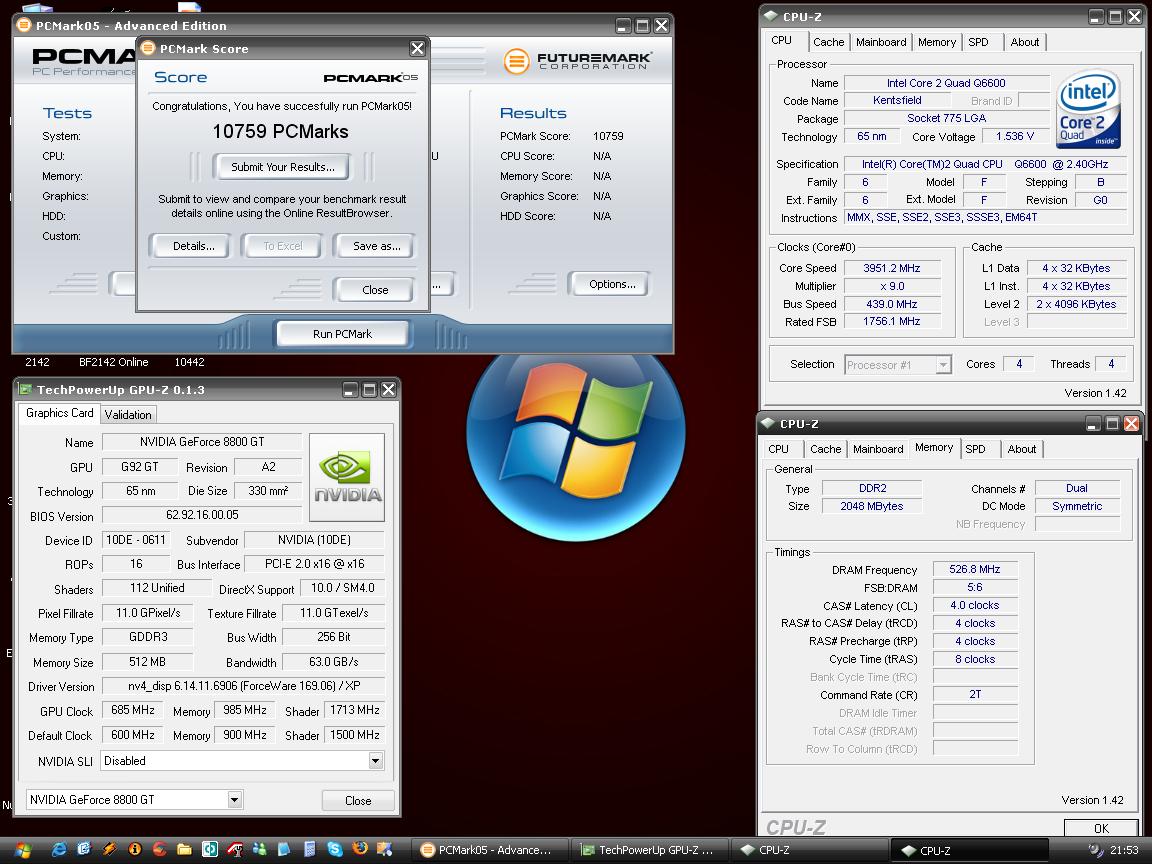Switch to TechPowerUp GPU-Z taskbar button
The width and height of the screenshot is (1152, 864).
pyautogui.click(x=649, y=850)
